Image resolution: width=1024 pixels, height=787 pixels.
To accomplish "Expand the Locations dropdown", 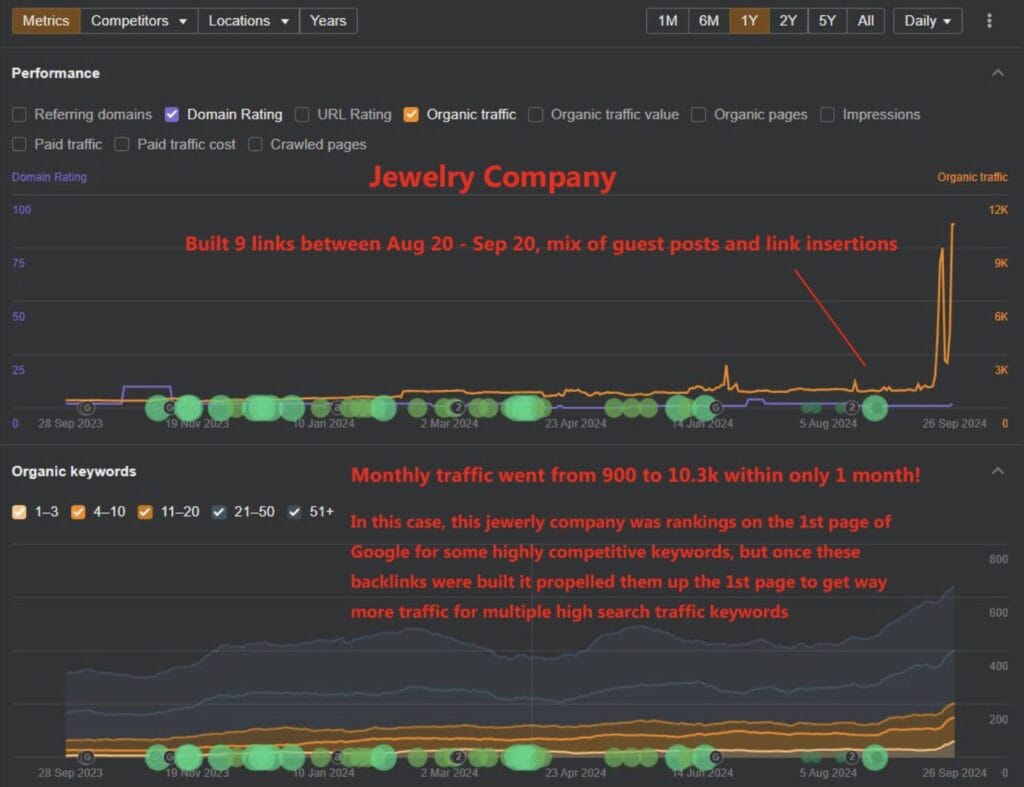I will point(249,21).
